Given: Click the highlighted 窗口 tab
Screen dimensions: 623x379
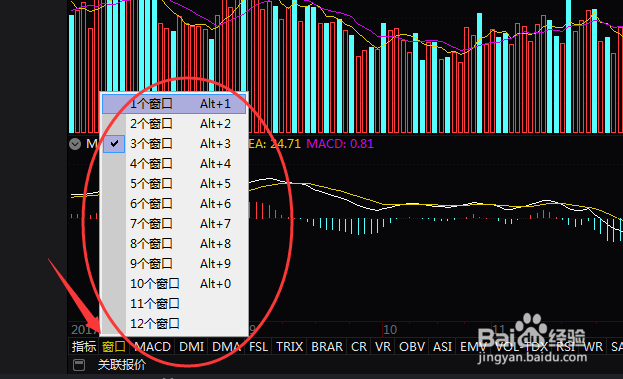Looking at the screenshot, I should click(x=114, y=347).
